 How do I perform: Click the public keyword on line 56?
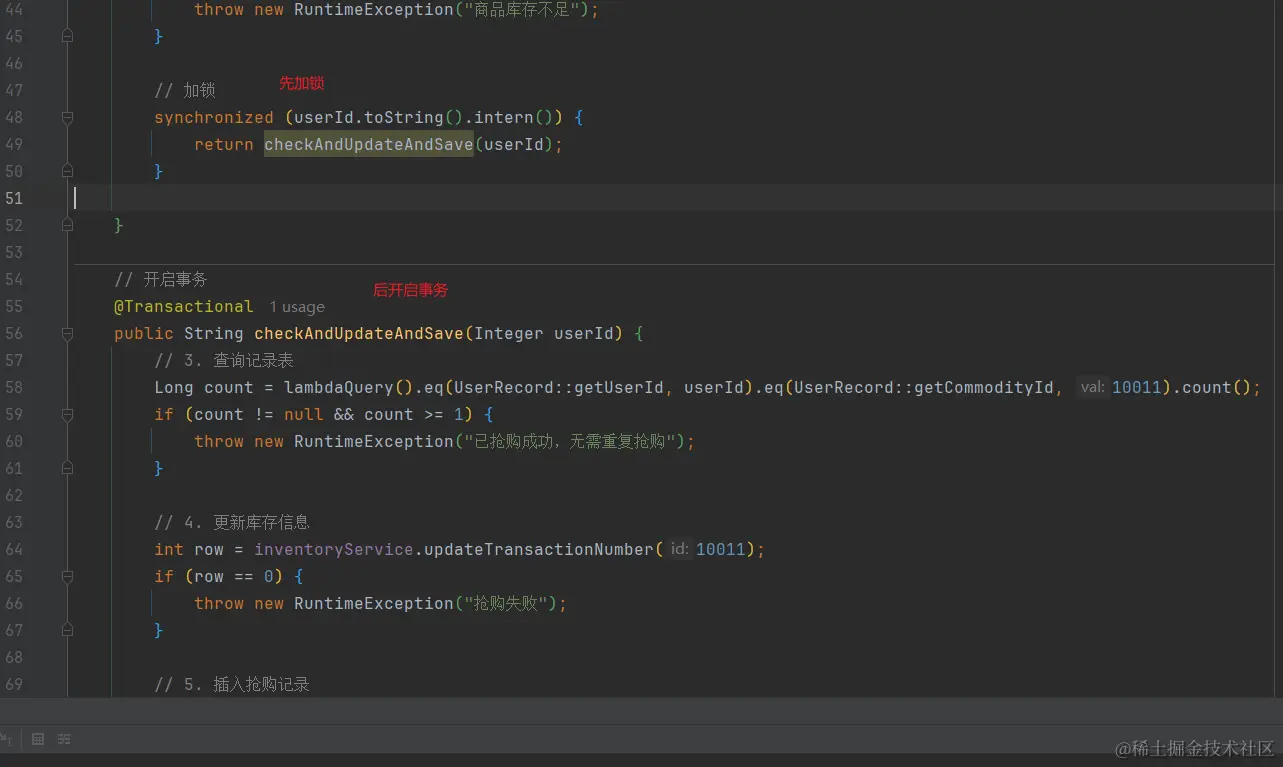(144, 333)
